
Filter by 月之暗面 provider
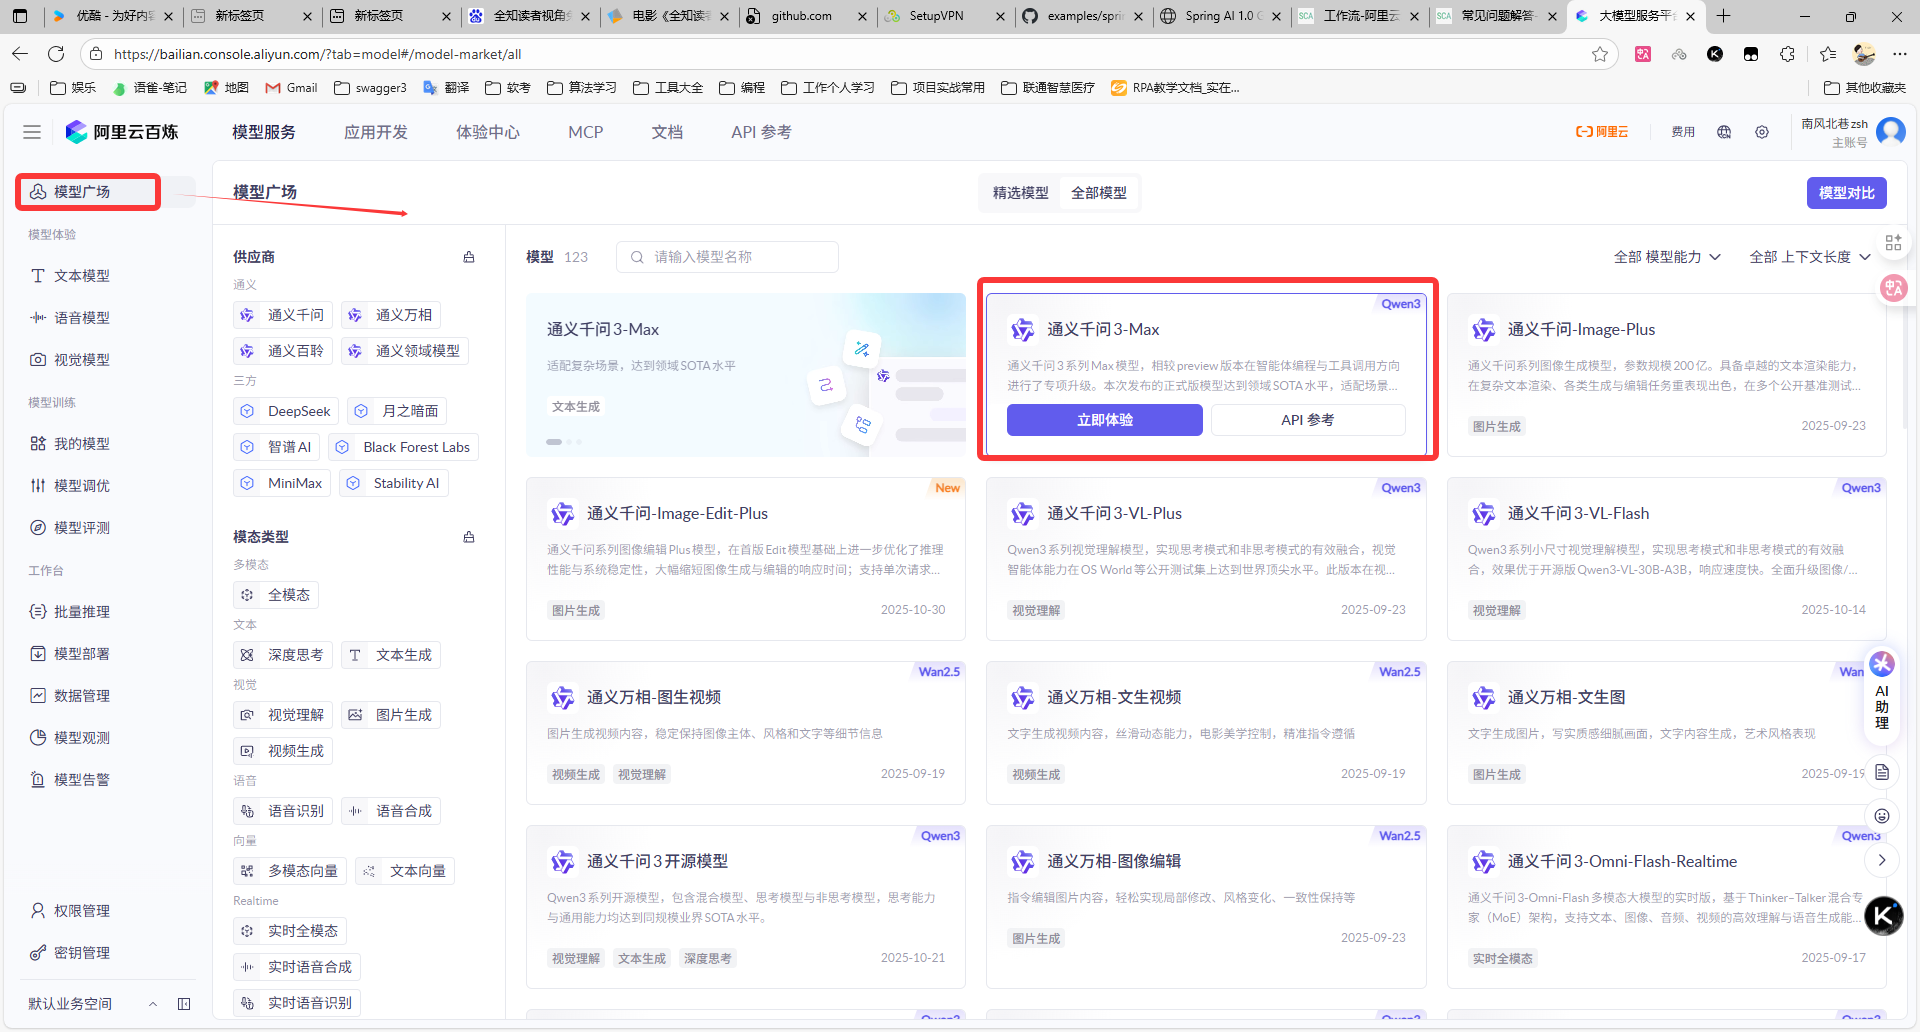(x=397, y=411)
